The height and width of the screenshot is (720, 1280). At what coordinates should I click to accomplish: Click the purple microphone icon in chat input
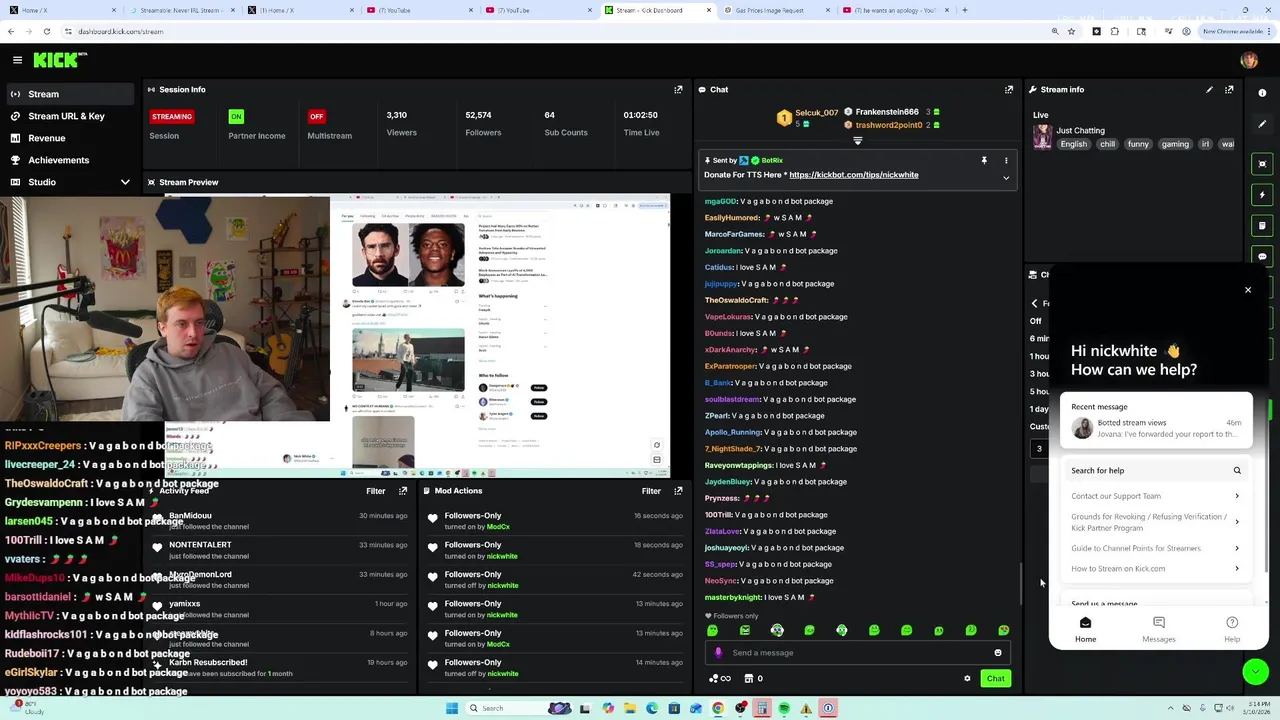click(718, 653)
